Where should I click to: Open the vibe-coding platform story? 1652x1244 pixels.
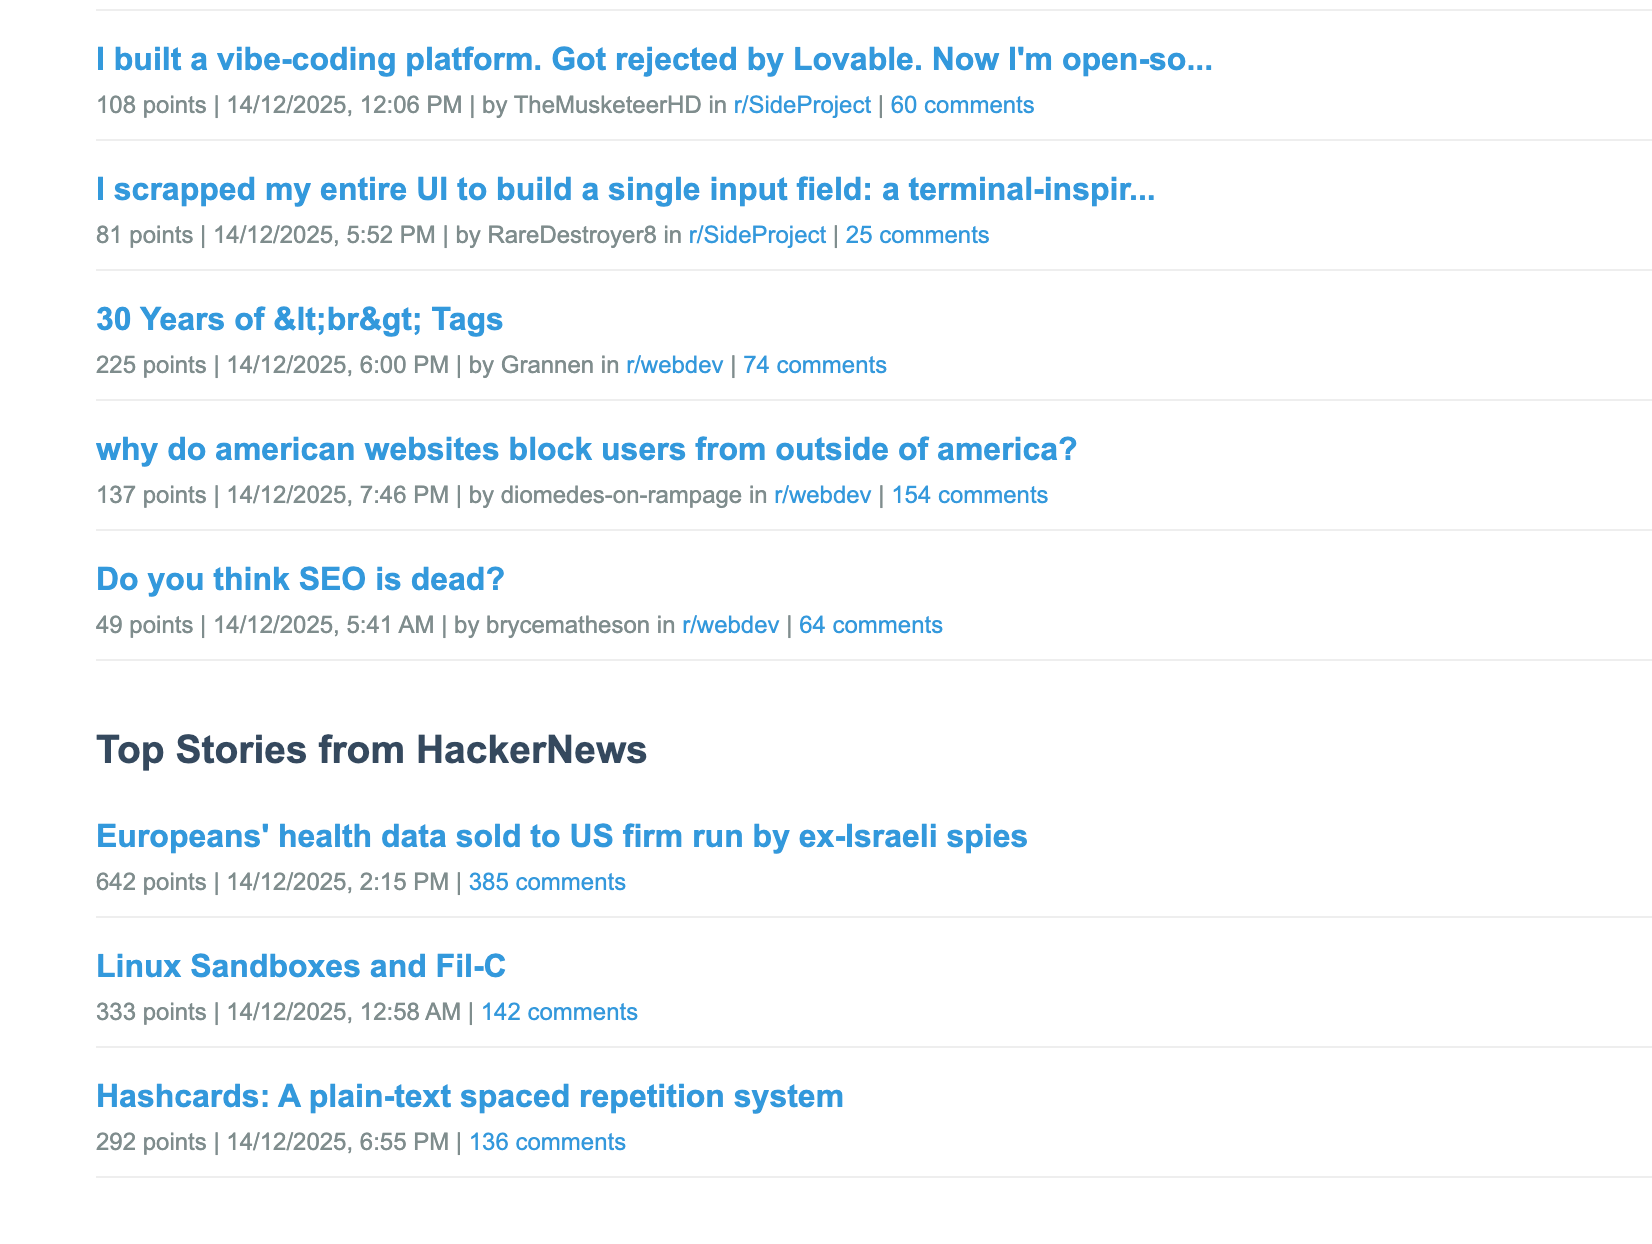654,60
